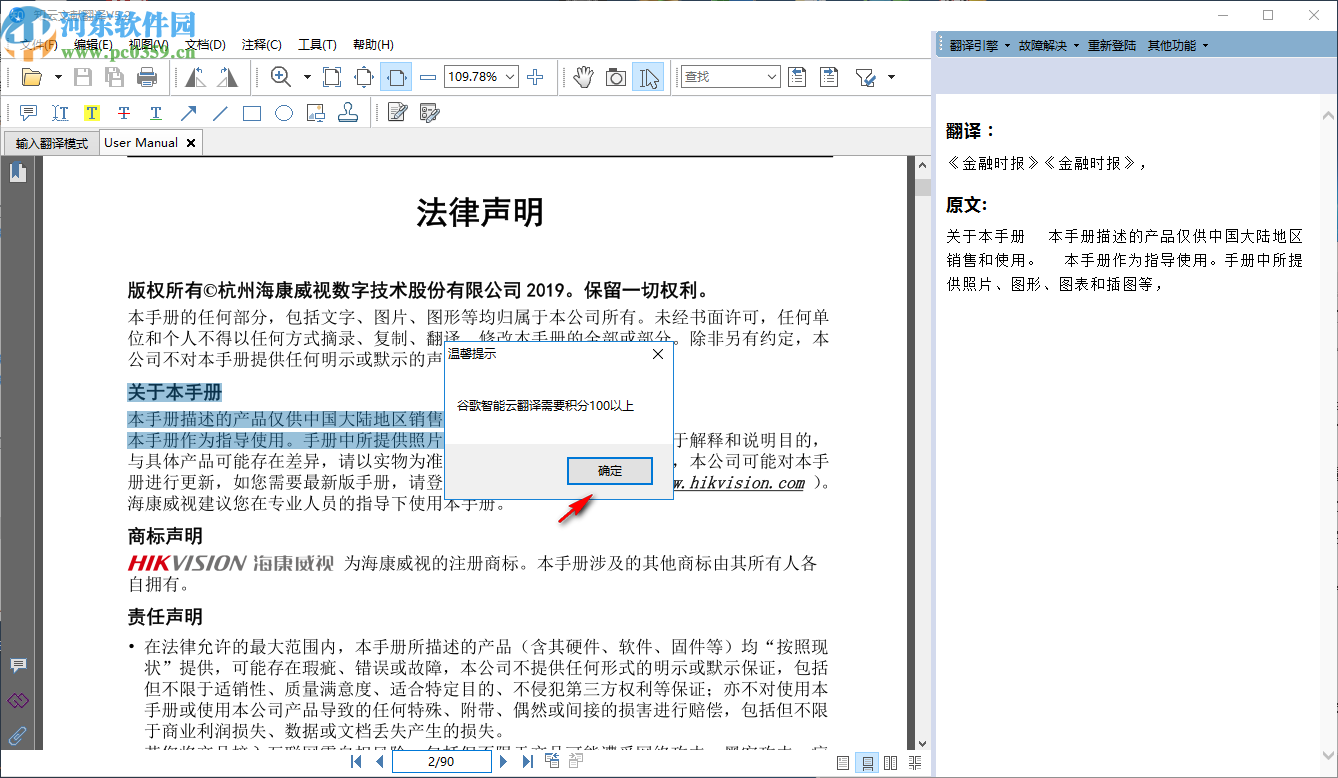
Task: Open the search options filter icon
Action: tap(866, 77)
